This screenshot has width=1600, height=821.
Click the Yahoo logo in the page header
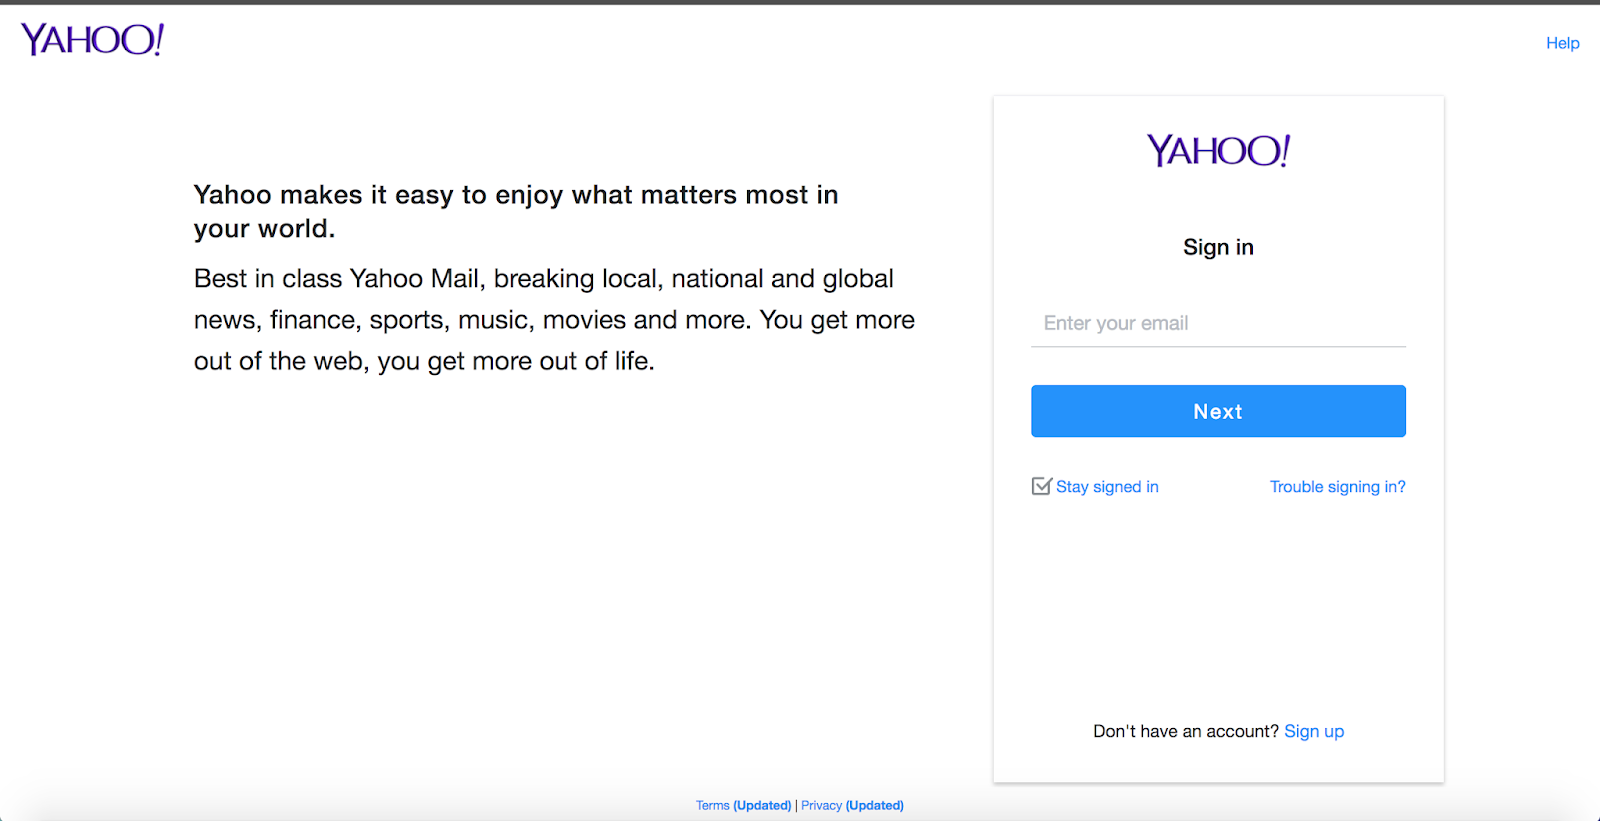(x=92, y=40)
